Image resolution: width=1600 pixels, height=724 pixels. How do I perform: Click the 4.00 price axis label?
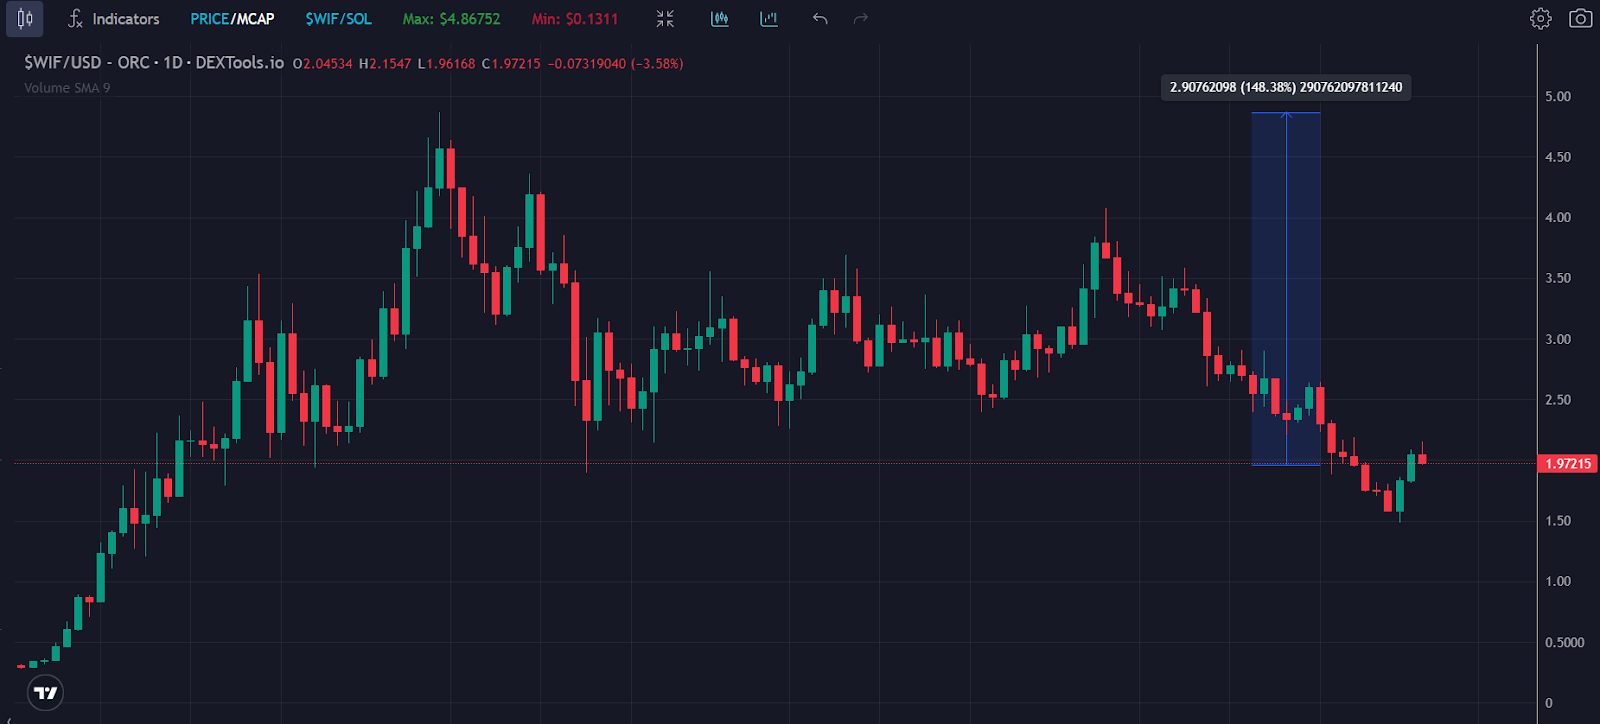click(1558, 218)
